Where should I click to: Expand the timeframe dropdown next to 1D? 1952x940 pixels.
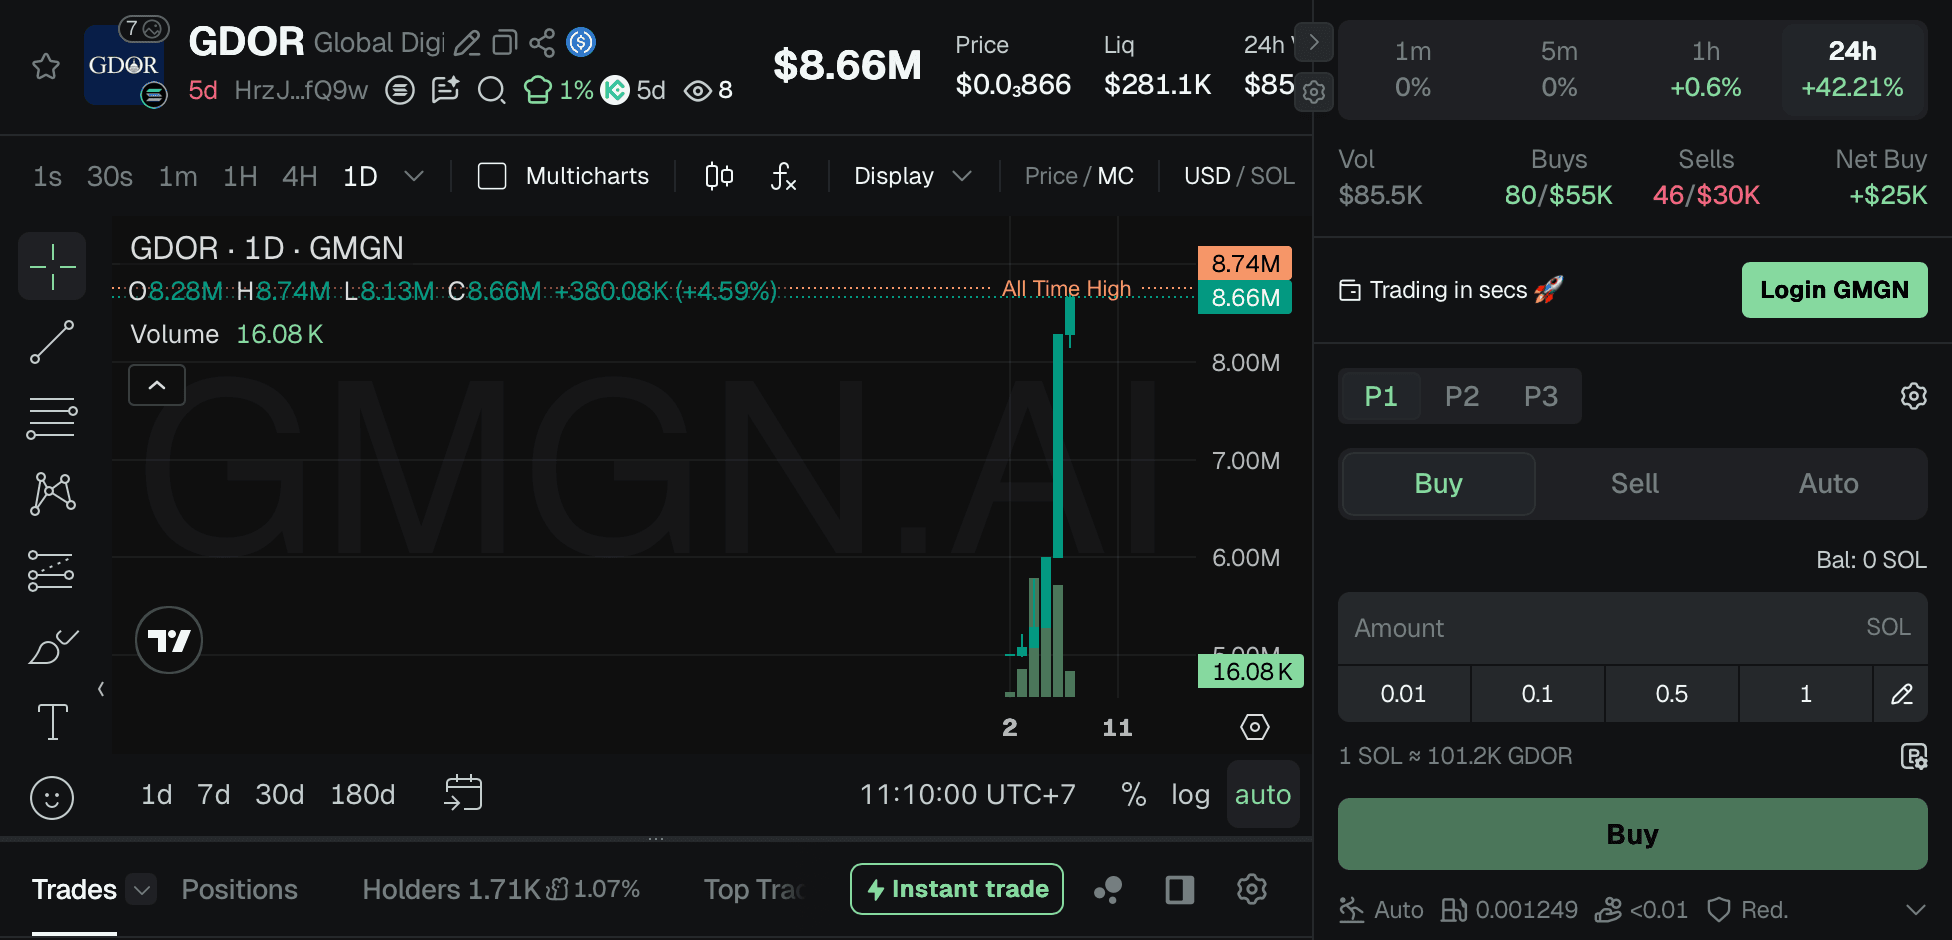(x=414, y=176)
